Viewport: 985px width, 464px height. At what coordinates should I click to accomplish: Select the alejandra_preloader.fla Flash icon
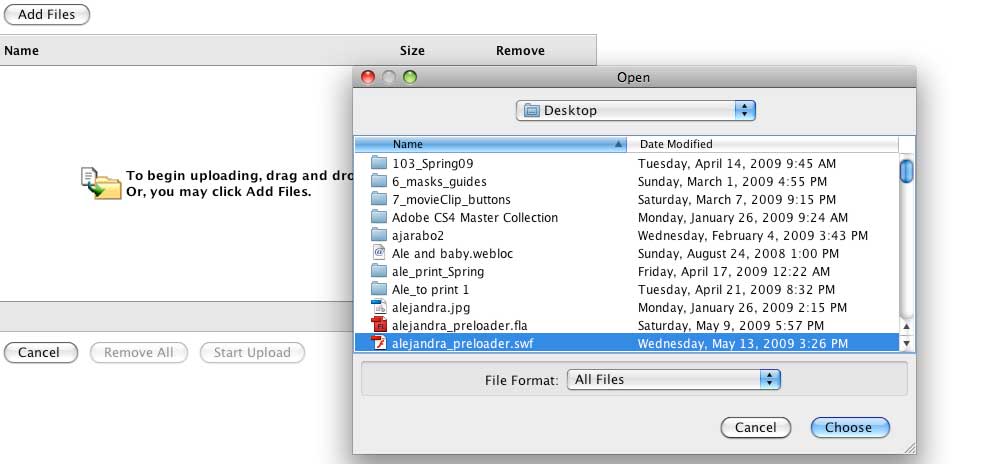(x=379, y=325)
